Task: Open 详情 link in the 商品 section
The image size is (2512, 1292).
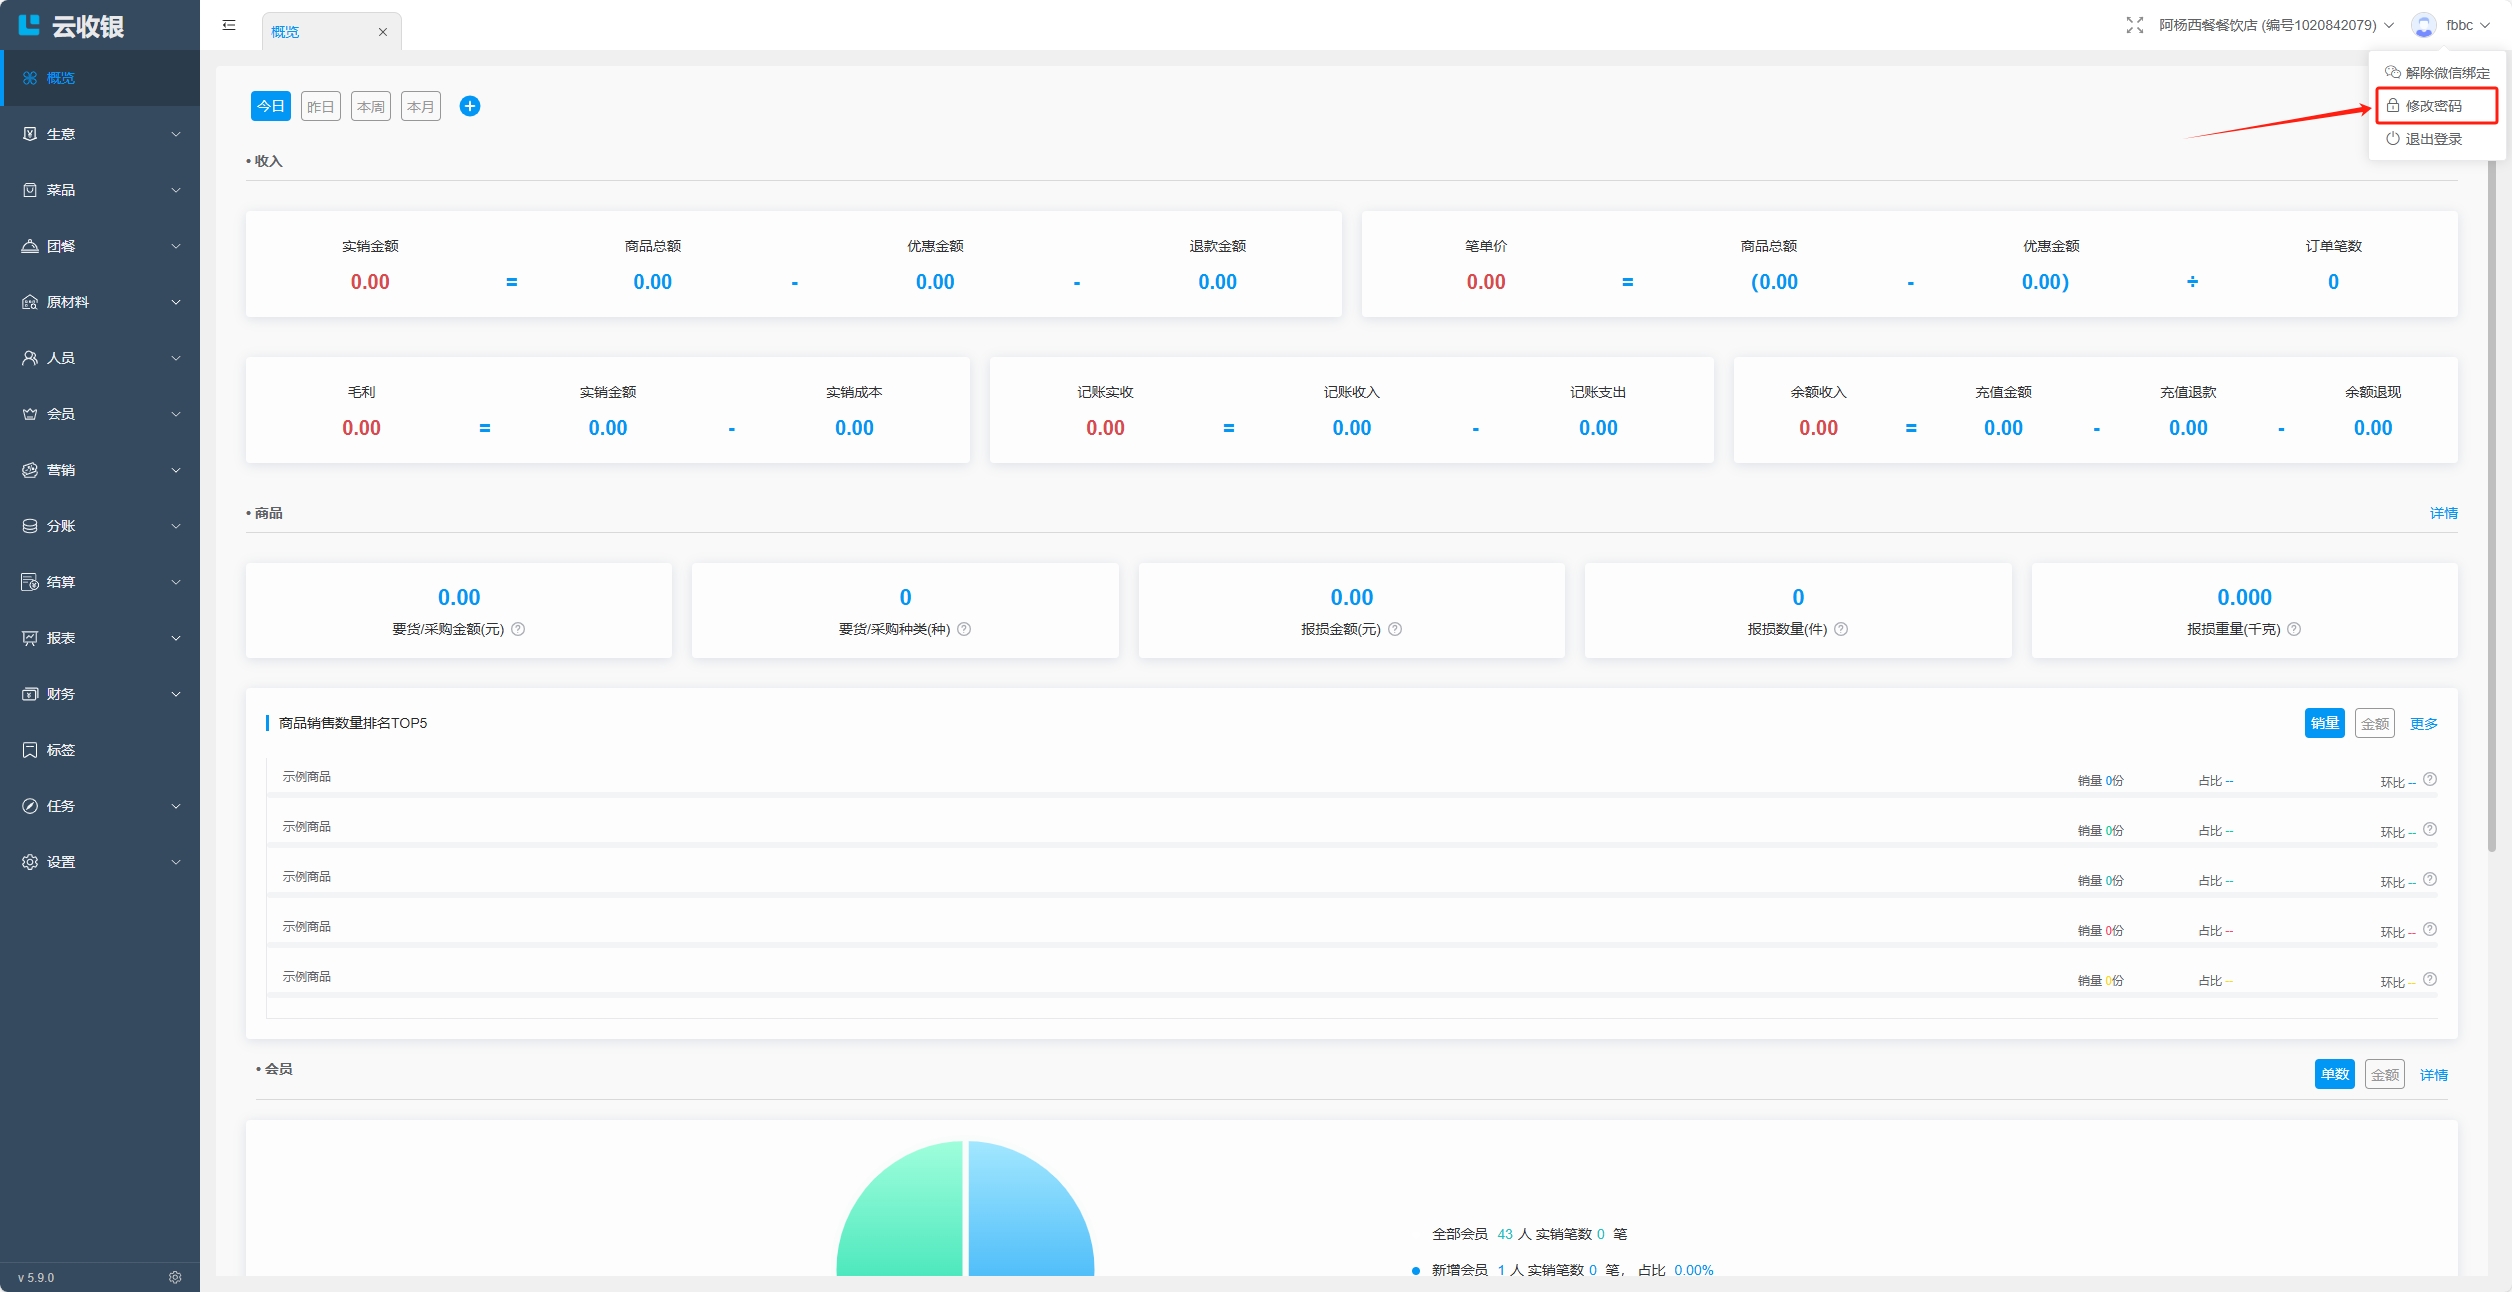Action: click(2443, 513)
